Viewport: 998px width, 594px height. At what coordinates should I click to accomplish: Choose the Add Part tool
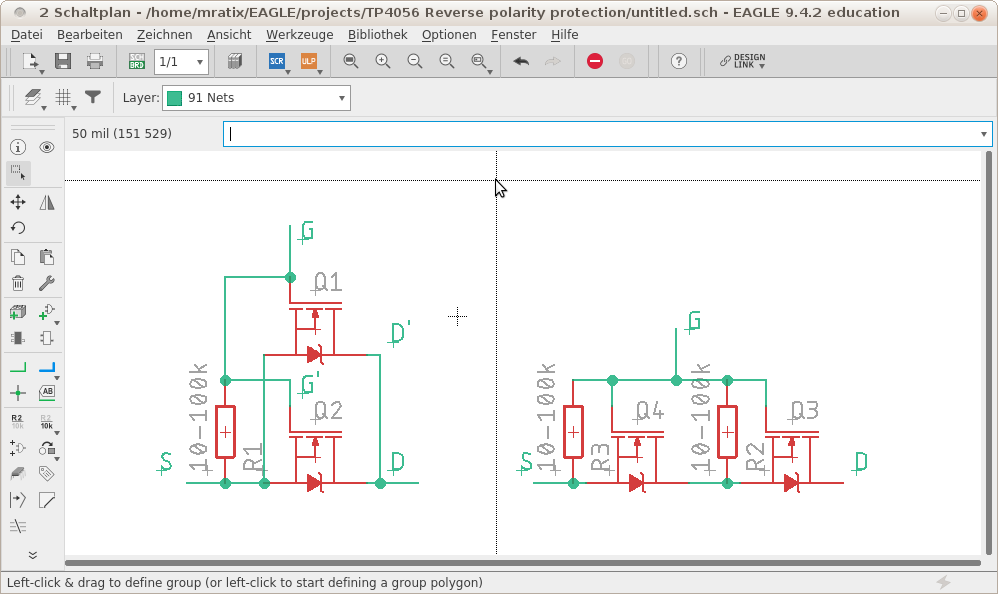(18, 312)
